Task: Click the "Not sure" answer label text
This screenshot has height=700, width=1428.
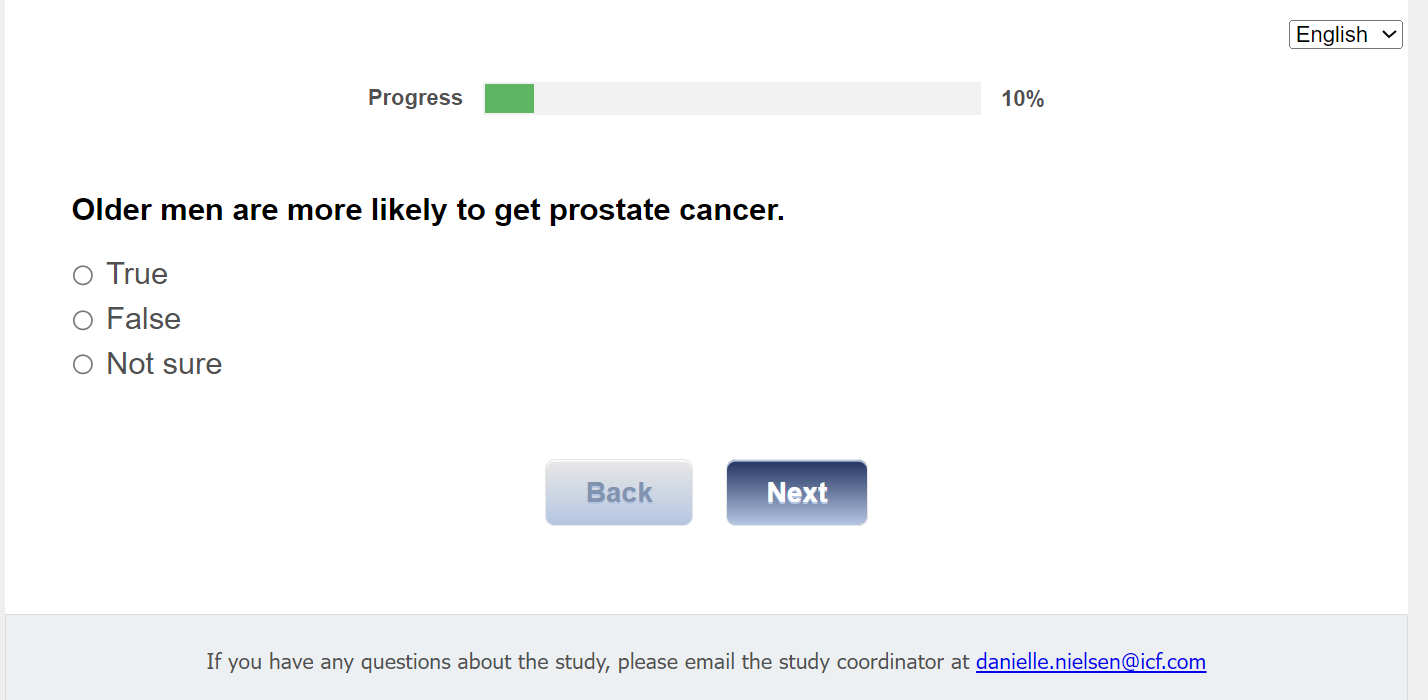Action: coord(164,364)
